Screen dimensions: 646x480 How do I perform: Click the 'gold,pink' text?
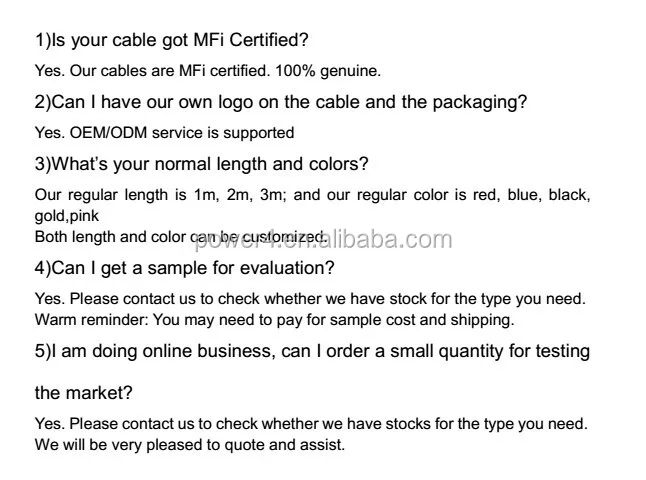click(67, 215)
